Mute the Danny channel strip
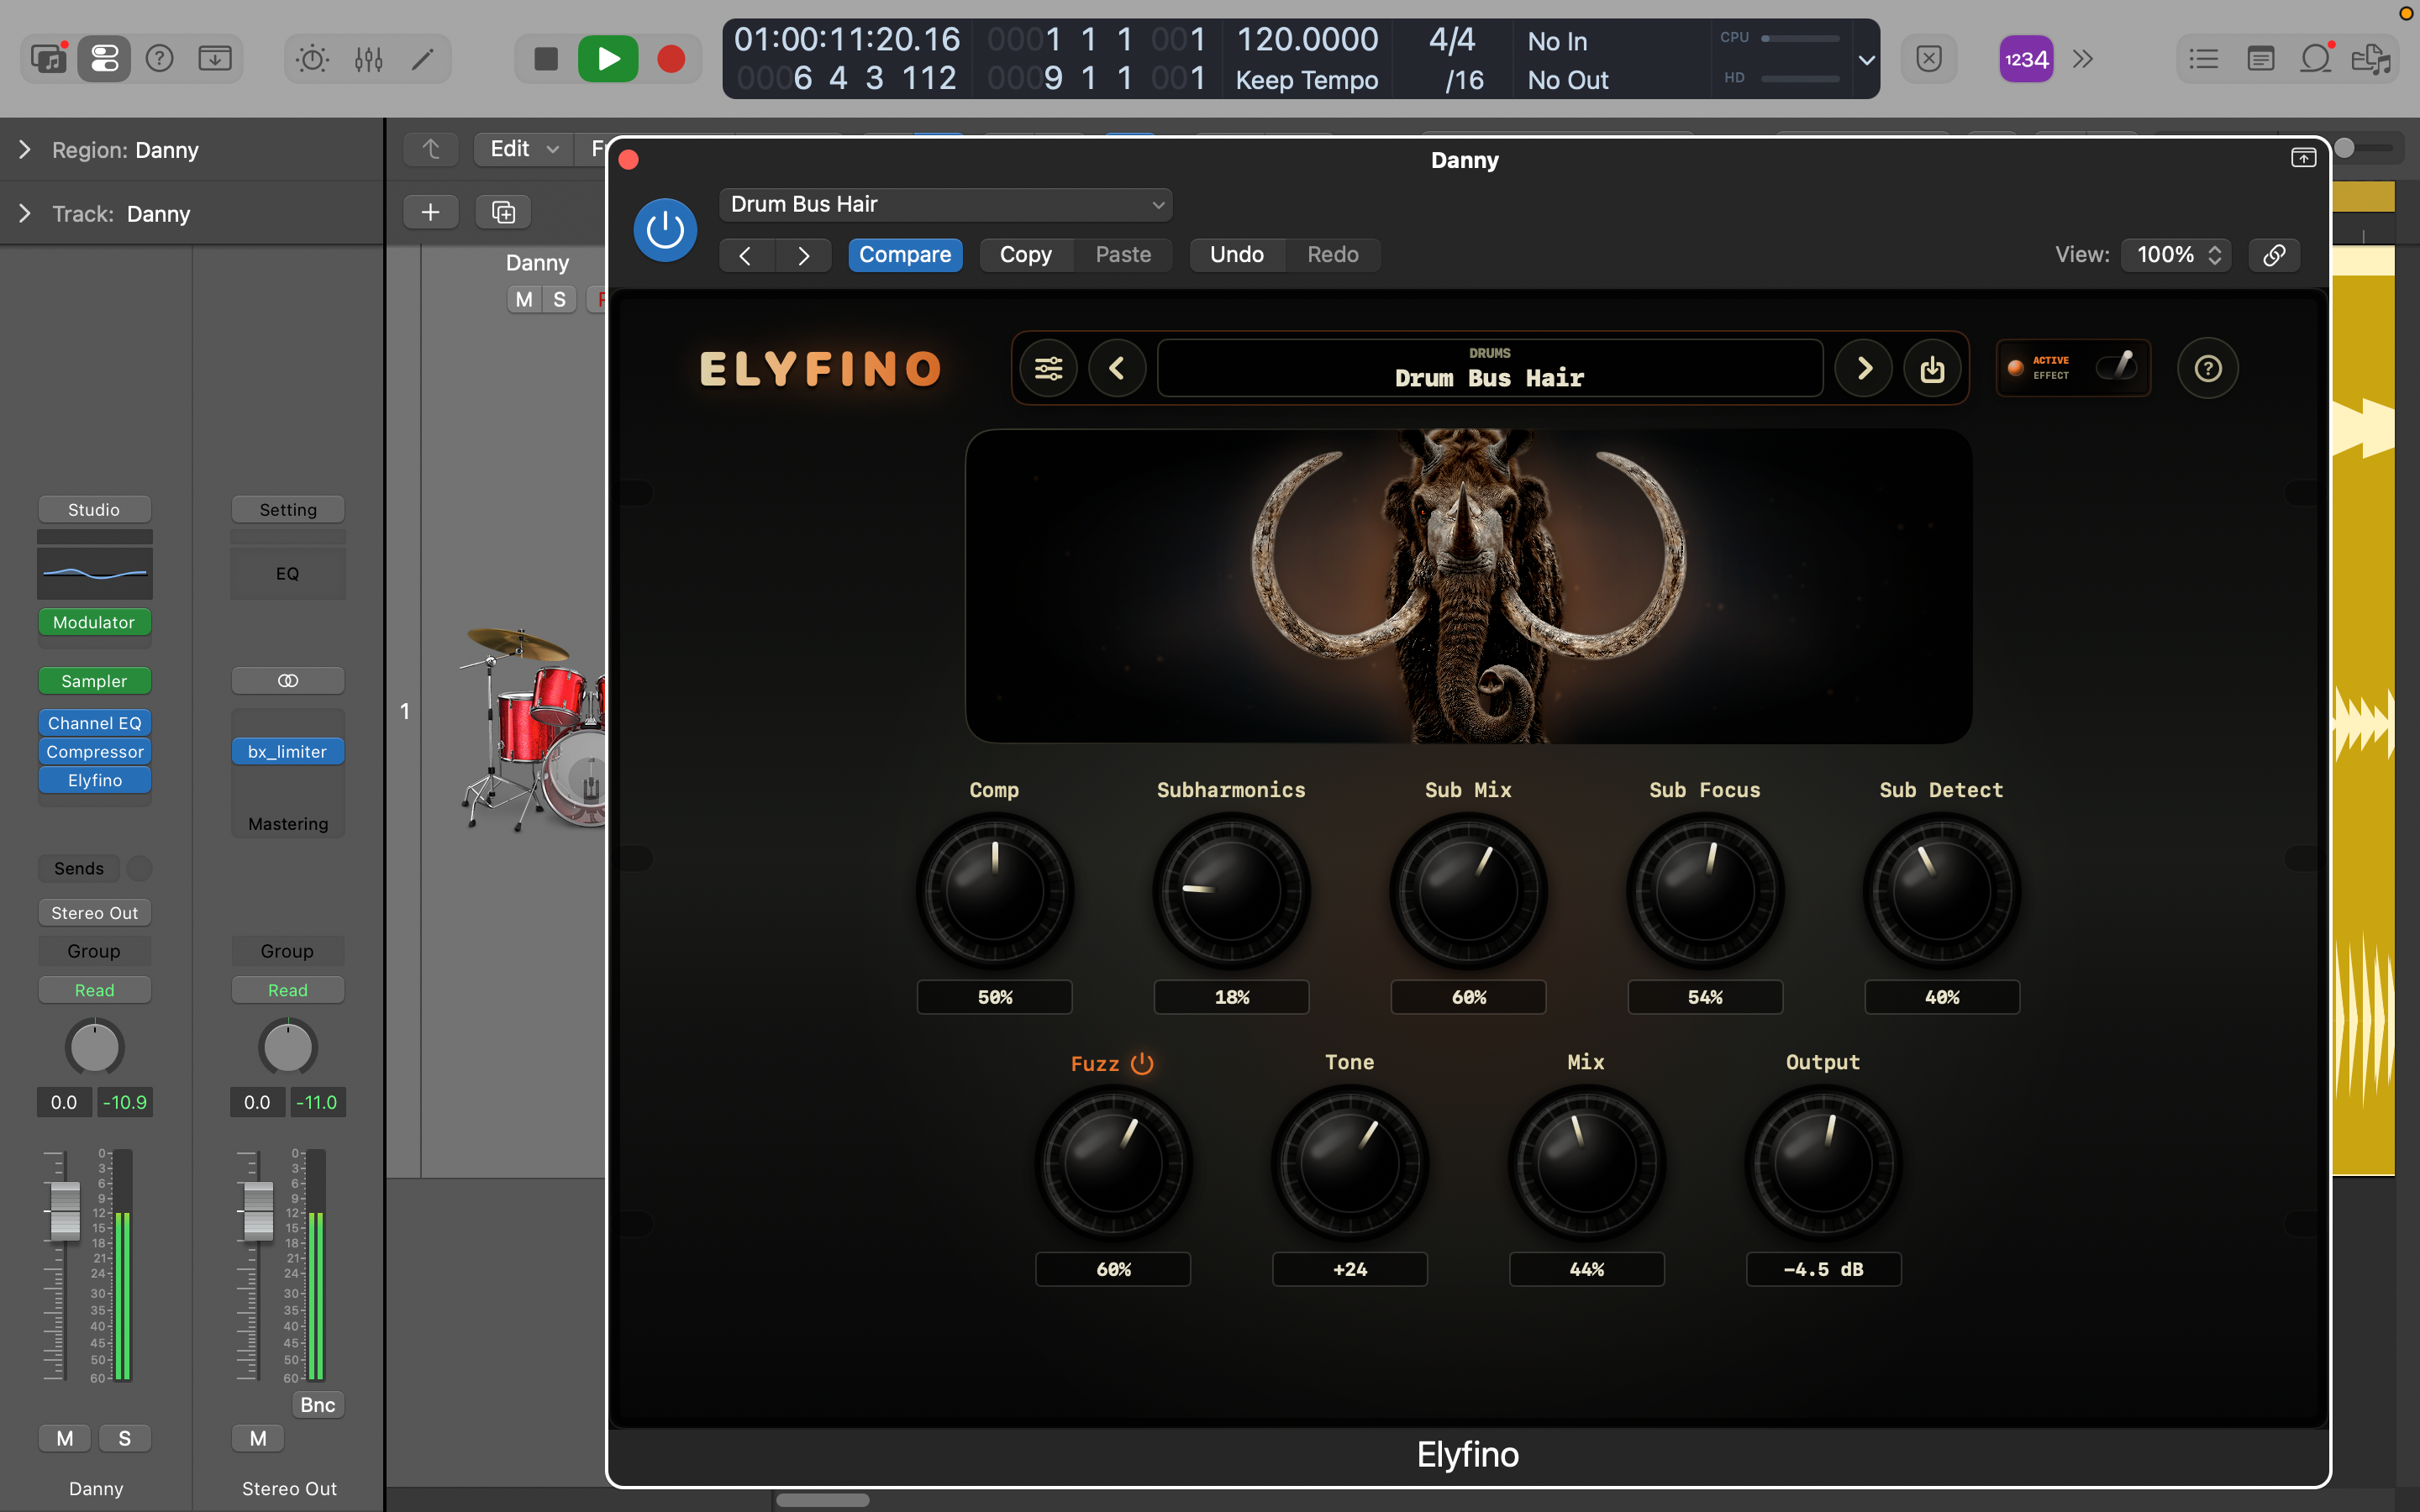Image resolution: width=2420 pixels, height=1512 pixels. 65,1438
